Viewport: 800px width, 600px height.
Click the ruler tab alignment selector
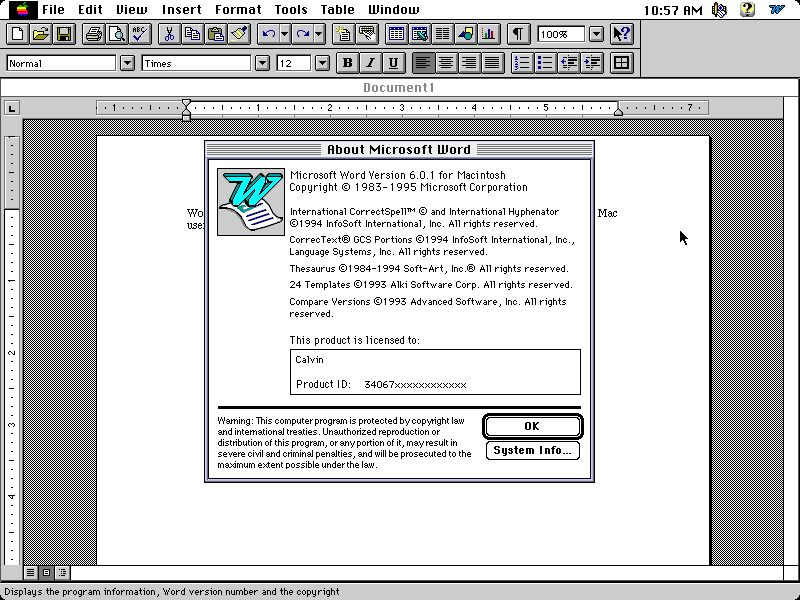click(12, 108)
